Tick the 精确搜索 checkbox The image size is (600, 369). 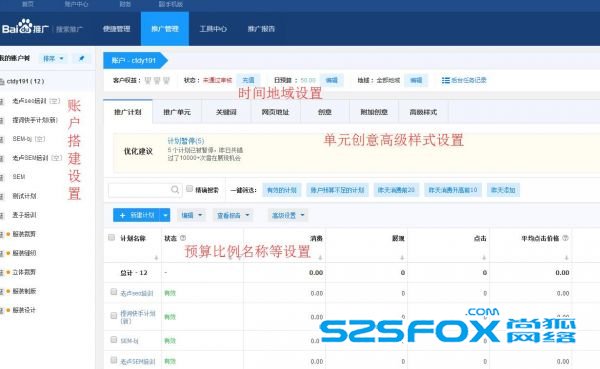pyautogui.click(x=189, y=189)
